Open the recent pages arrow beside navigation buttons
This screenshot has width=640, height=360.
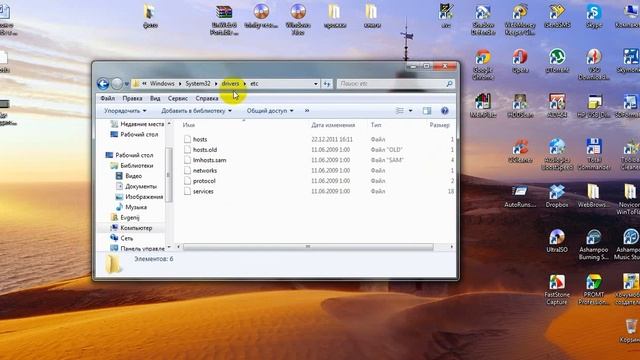coord(127,84)
